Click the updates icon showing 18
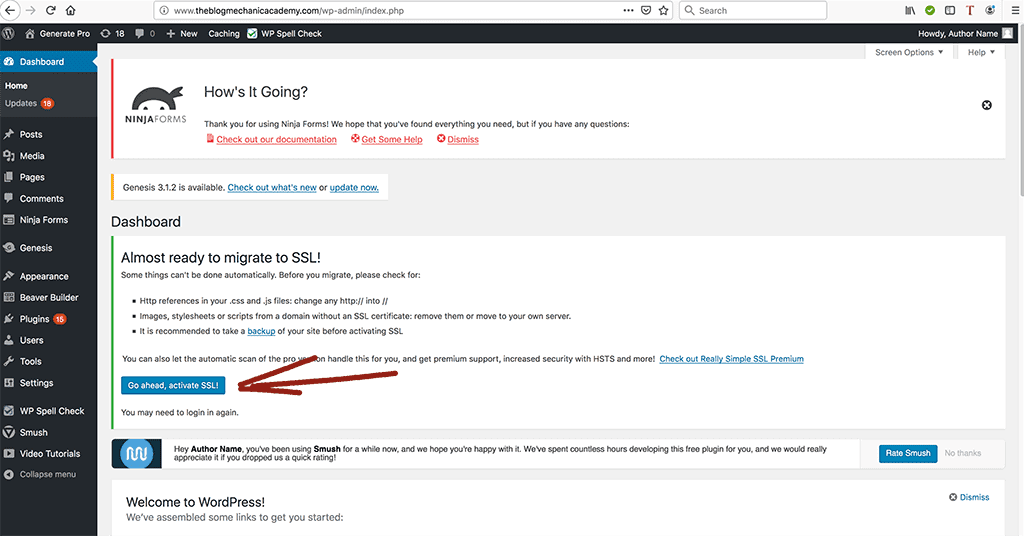Image resolution: width=1024 pixels, height=536 pixels. pos(112,33)
